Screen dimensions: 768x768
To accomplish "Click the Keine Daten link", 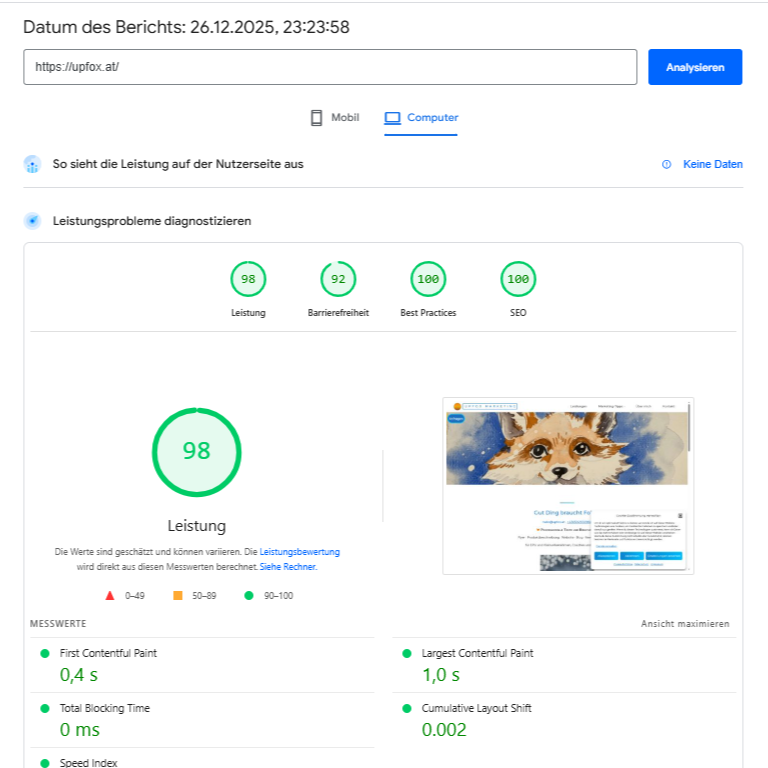I will pyautogui.click(x=712, y=164).
